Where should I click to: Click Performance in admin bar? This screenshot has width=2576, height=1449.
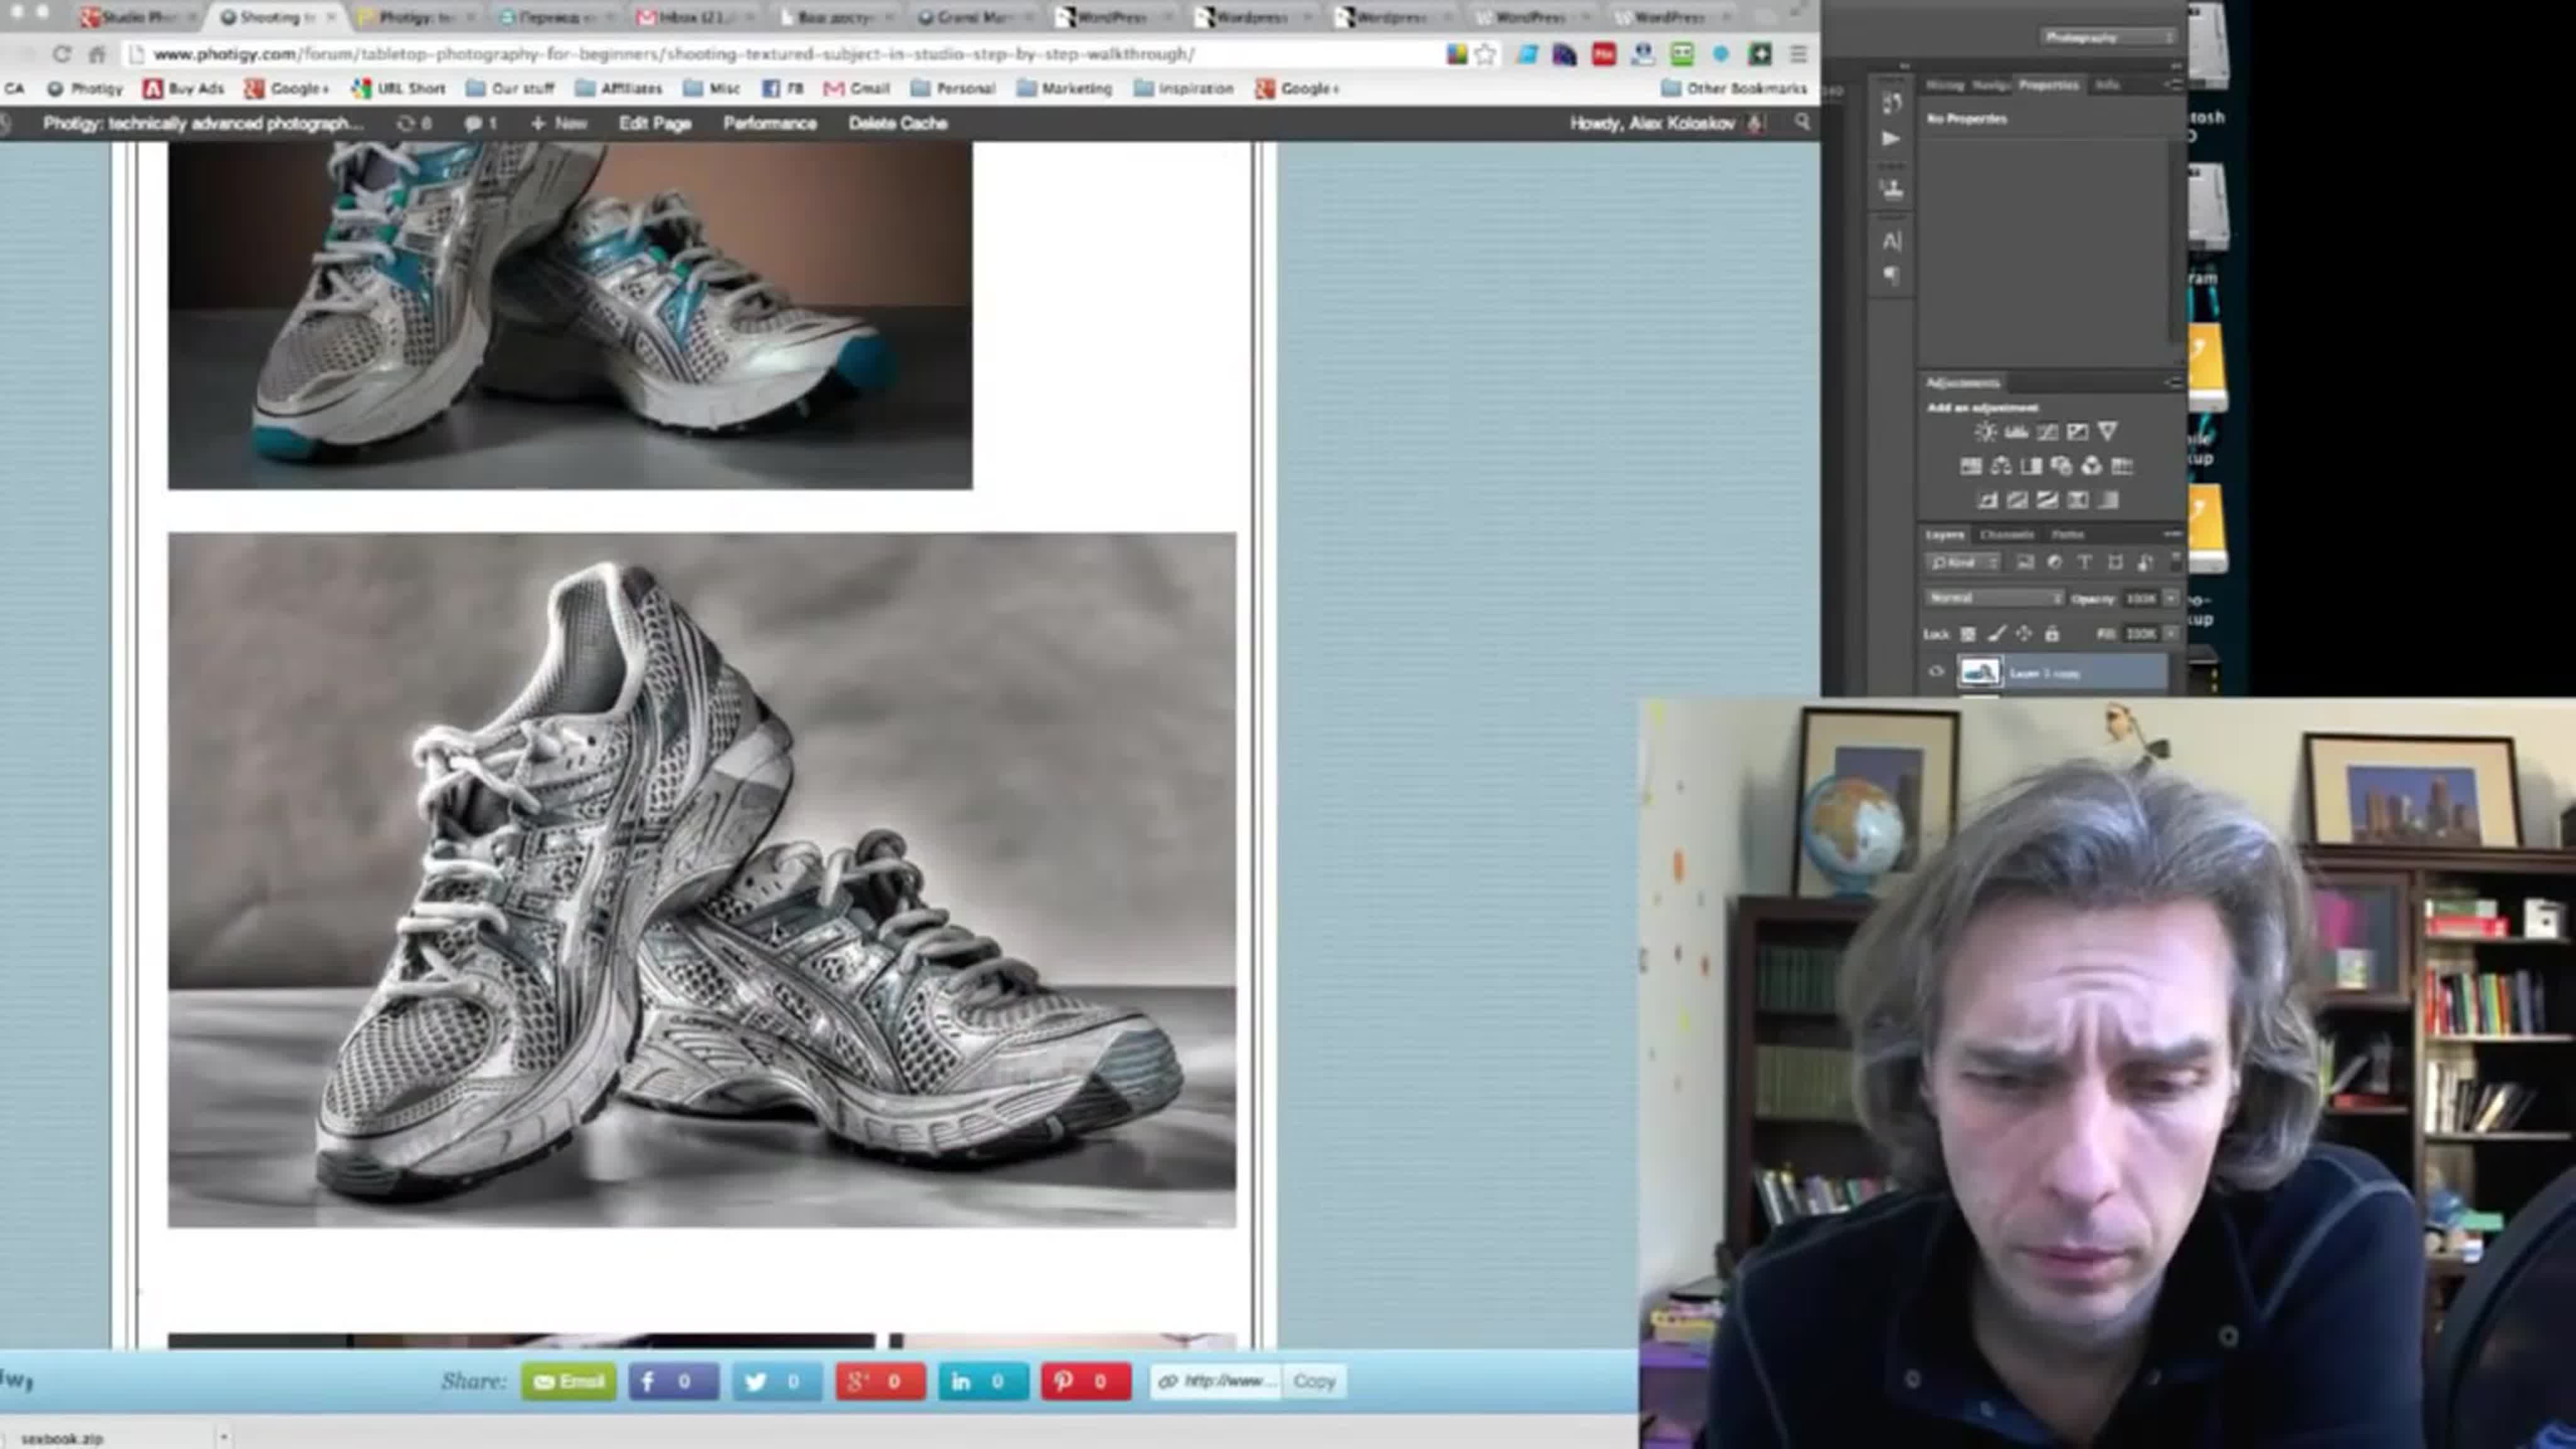(x=770, y=123)
